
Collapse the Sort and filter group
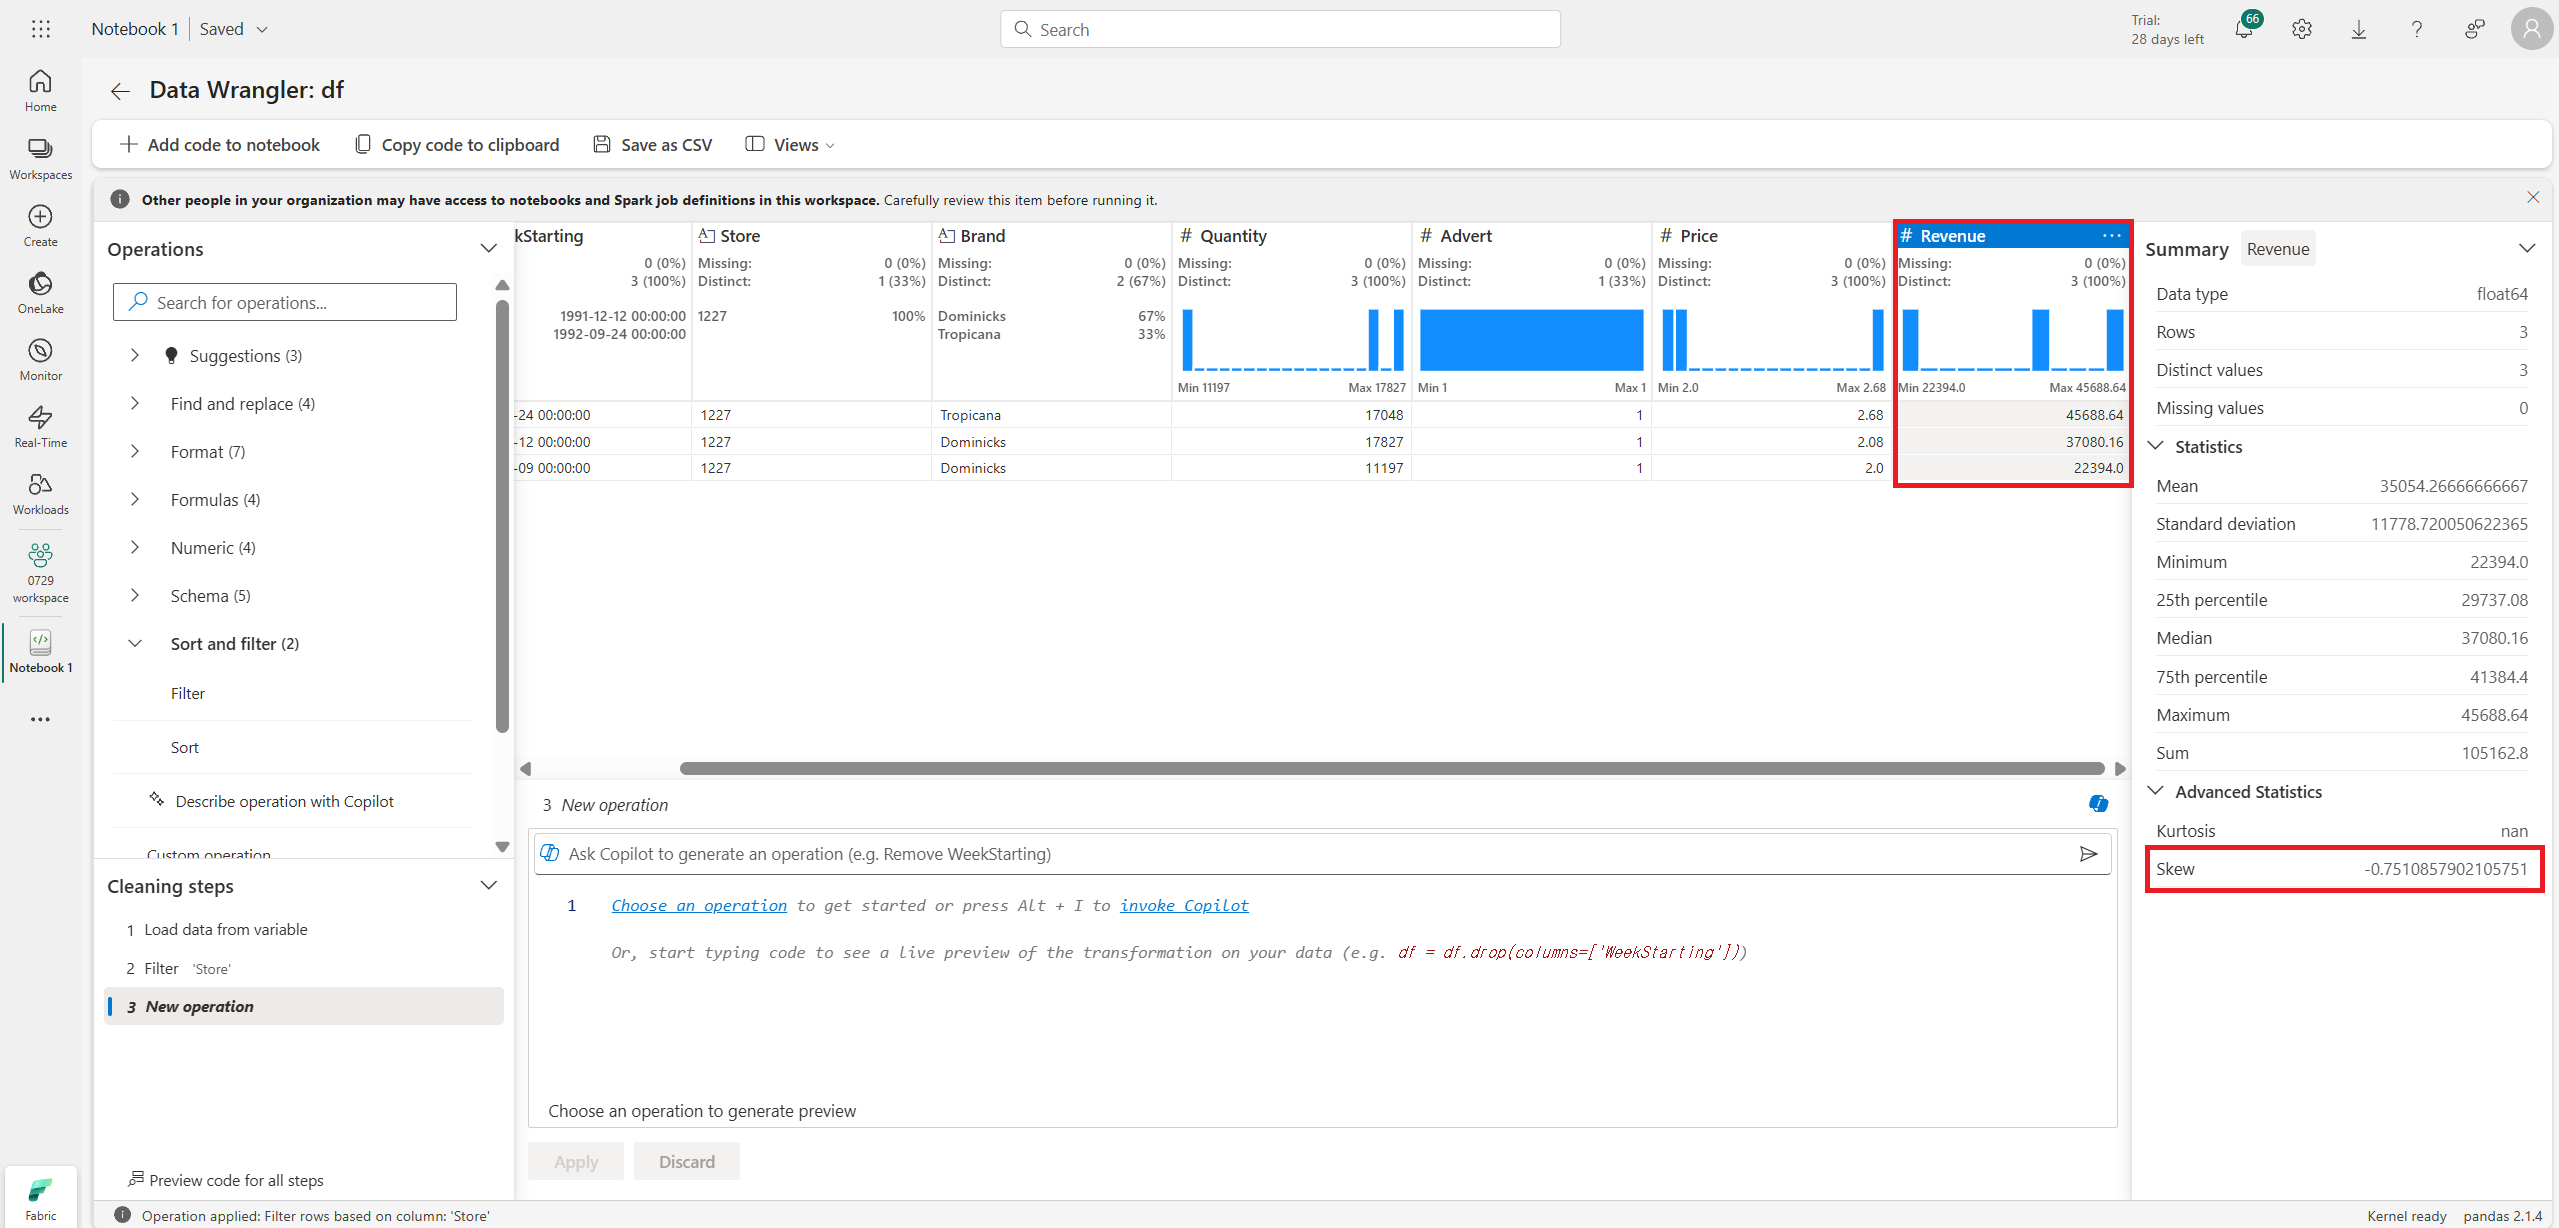[135, 644]
